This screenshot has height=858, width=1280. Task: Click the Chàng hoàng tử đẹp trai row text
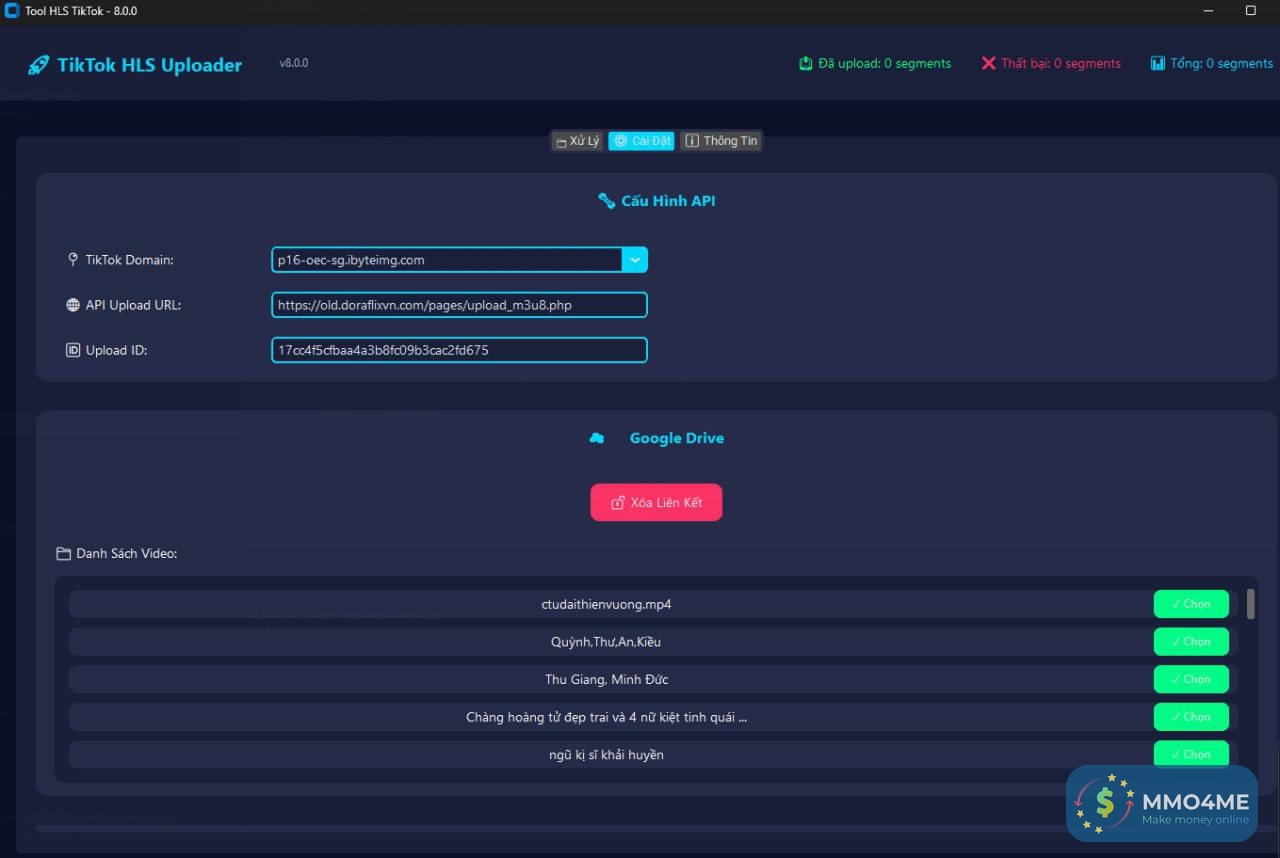pyautogui.click(x=606, y=717)
